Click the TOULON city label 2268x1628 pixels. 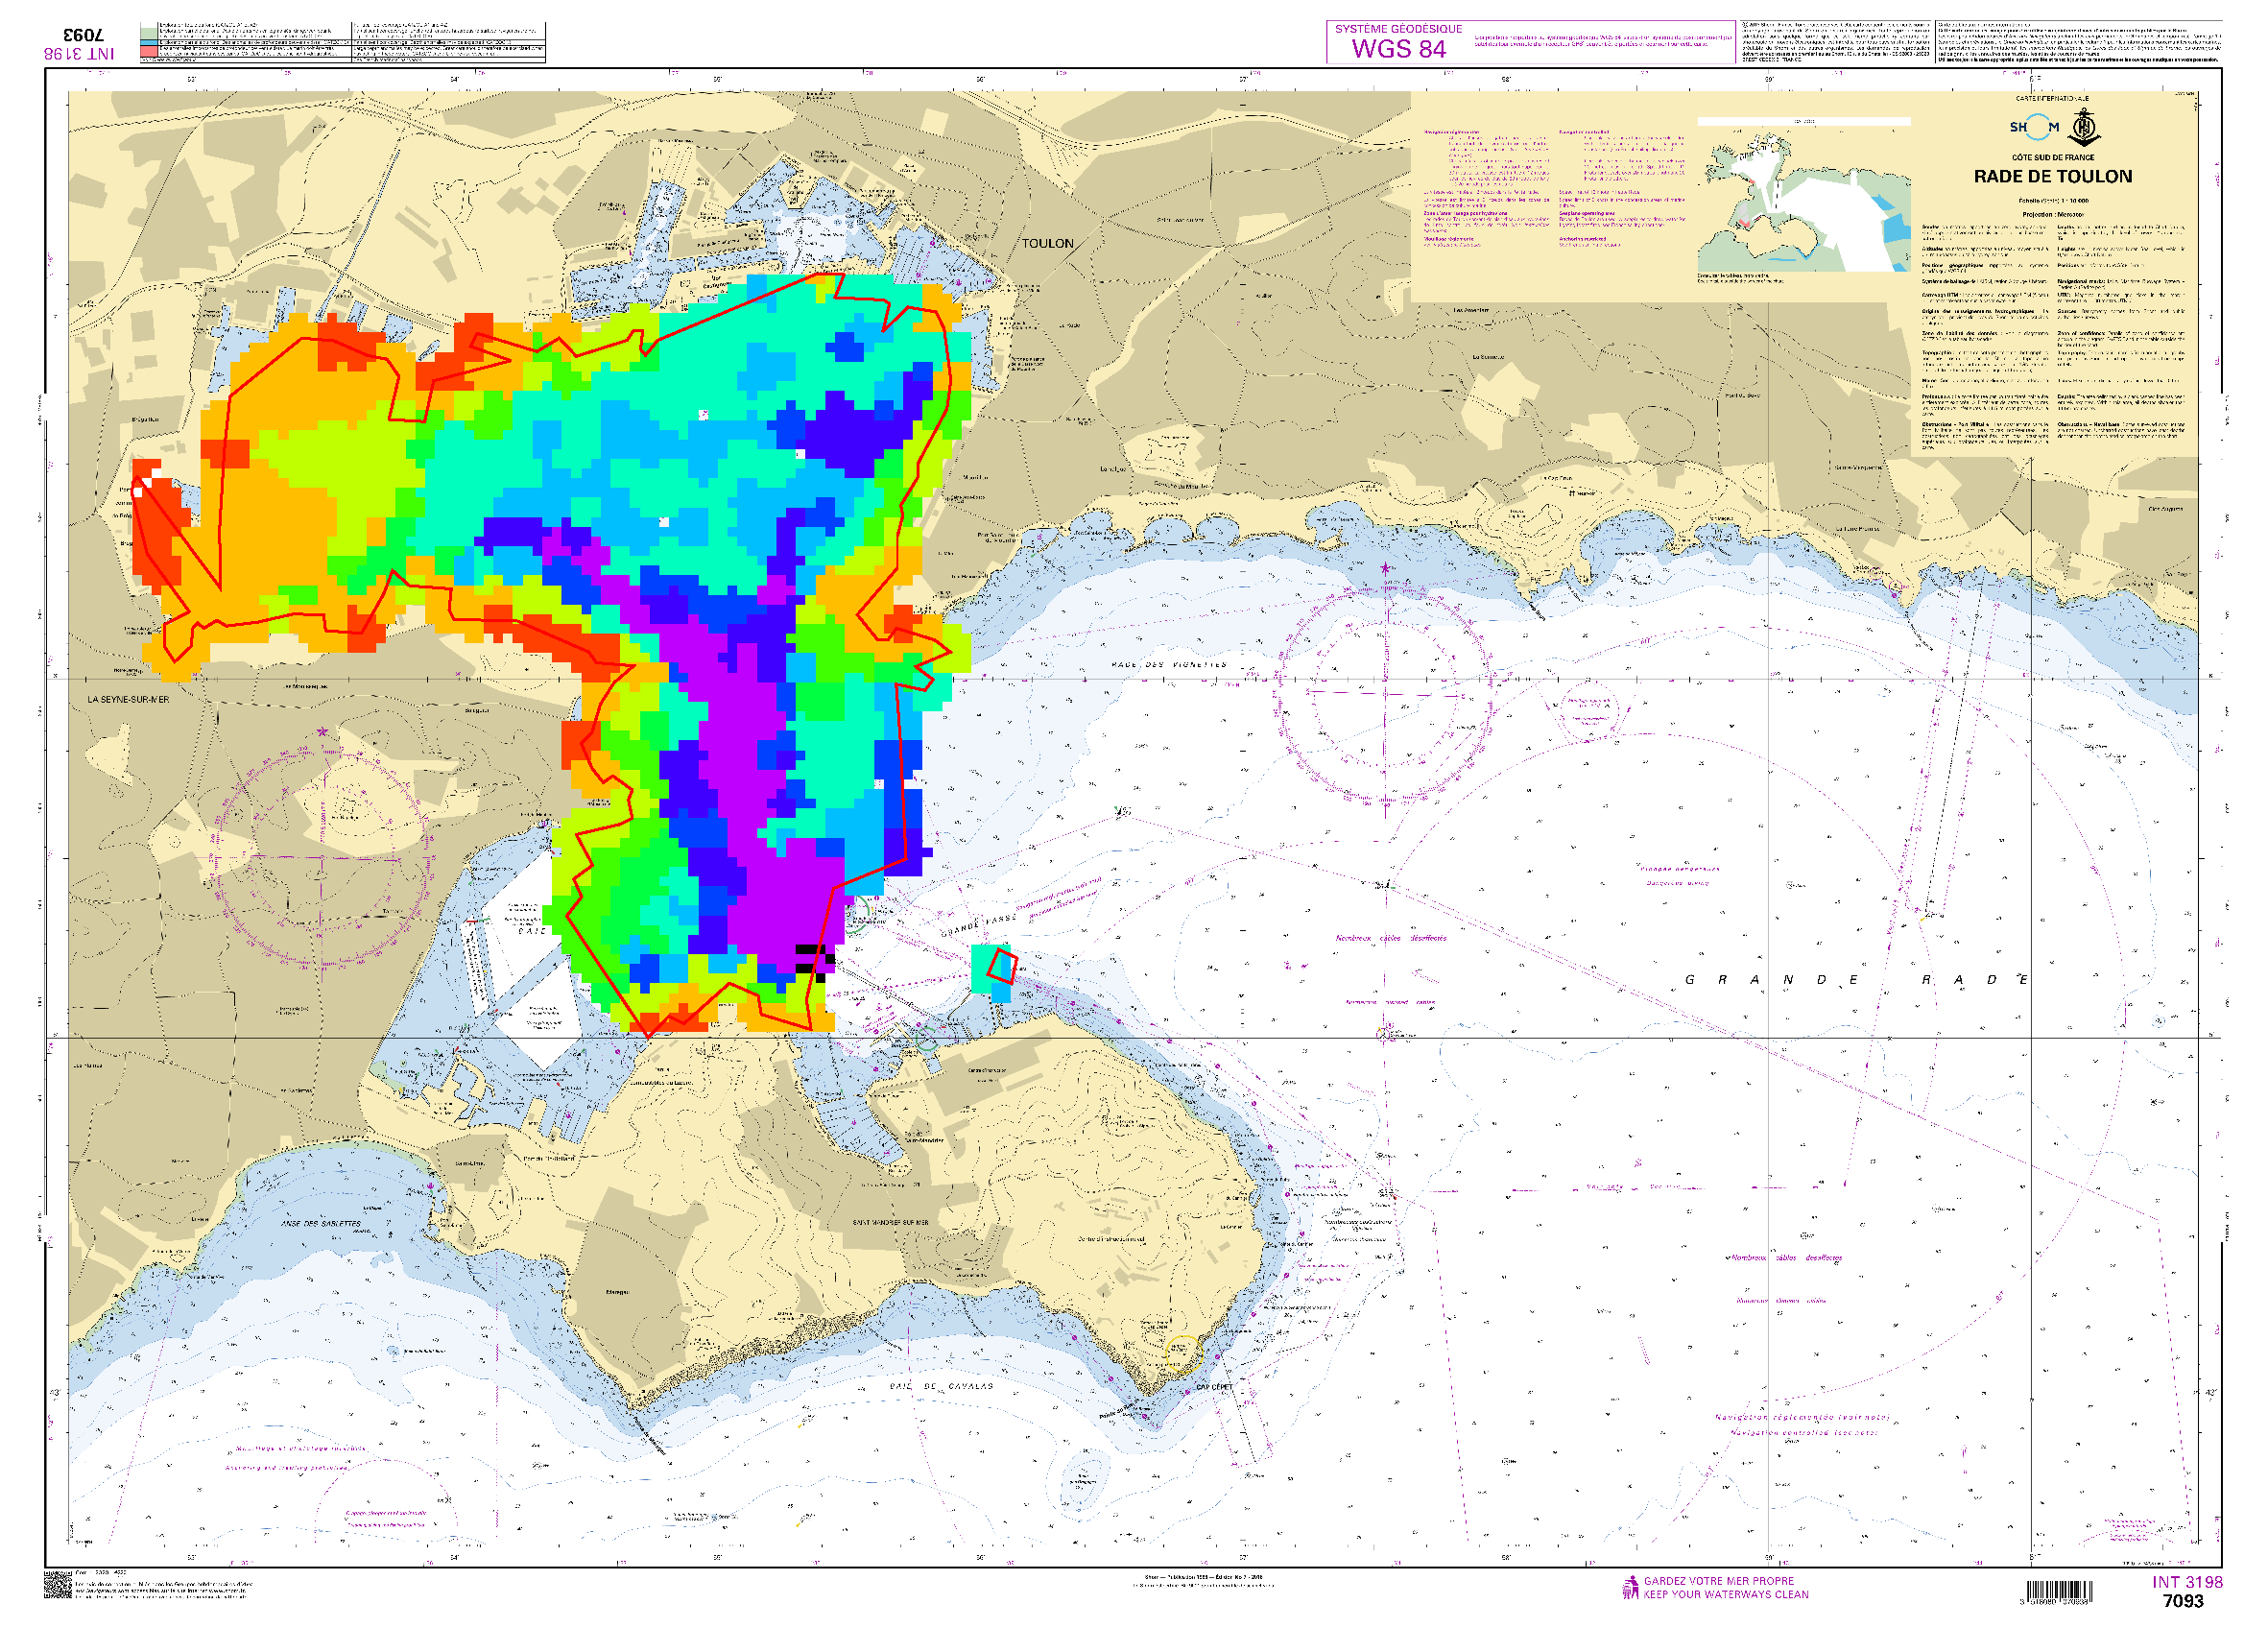(1047, 243)
